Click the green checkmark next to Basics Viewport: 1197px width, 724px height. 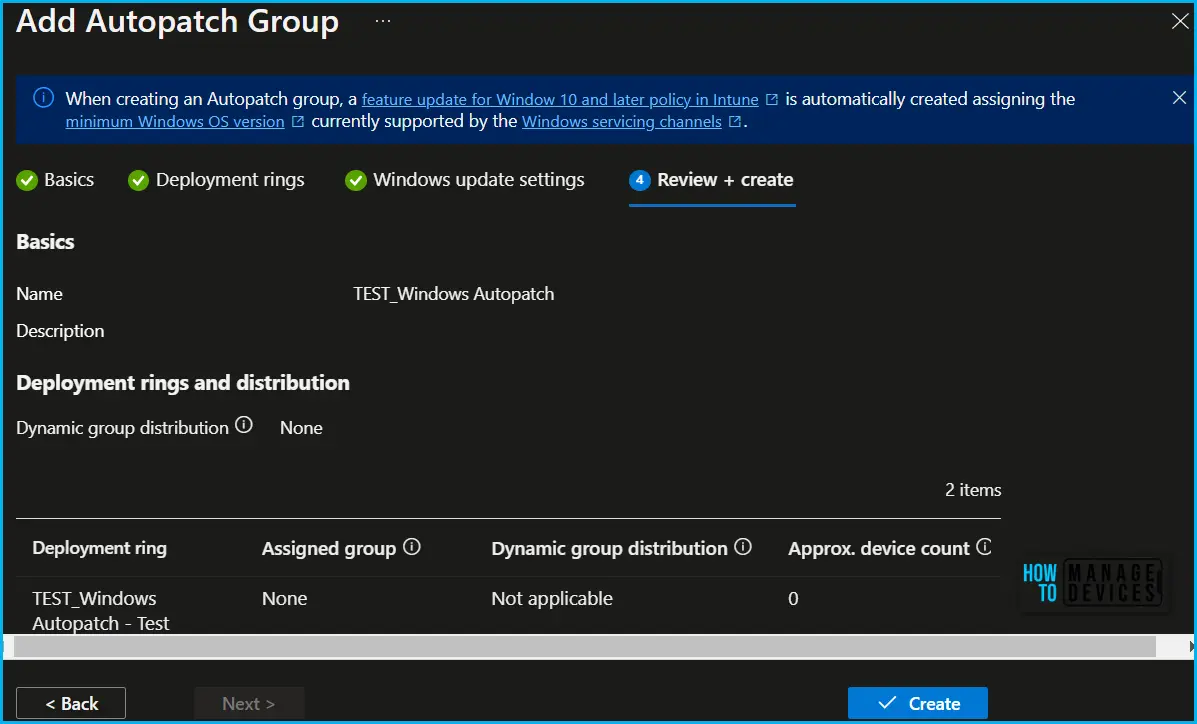(27, 181)
